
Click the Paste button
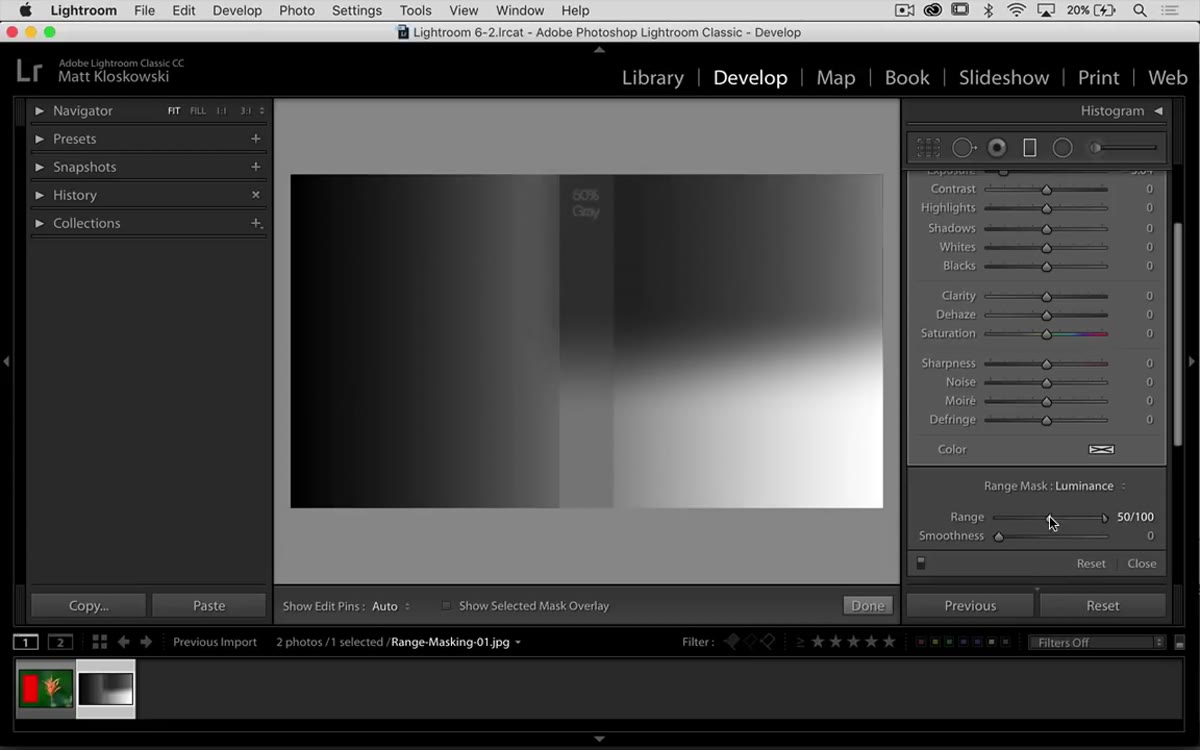pyautogui.click(x=209, y=606)
